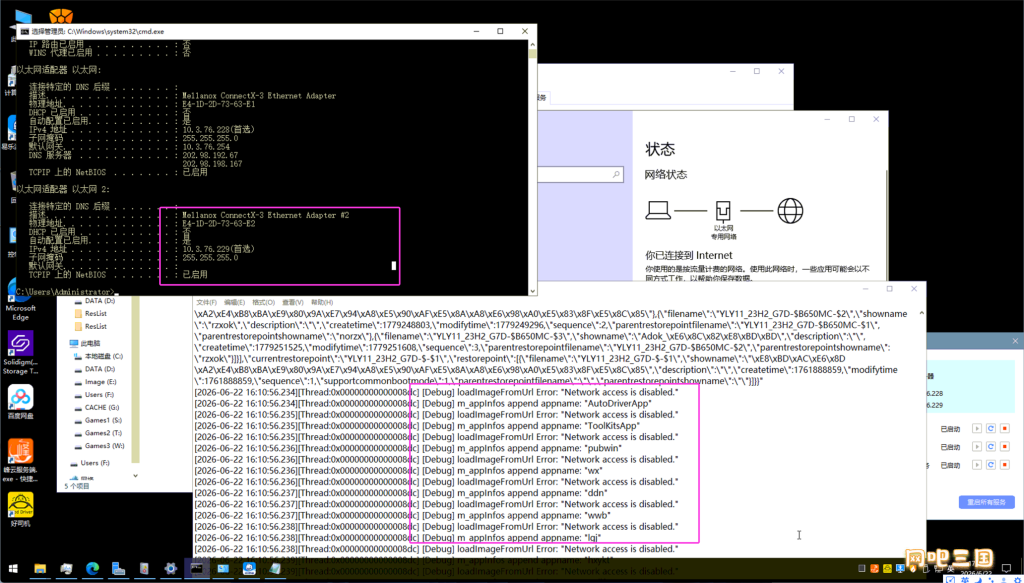Open the 蜂云服务端 exe shortcut on desktop
The width and height of the screenshot is (1024, 583).
click(x=20, y=460)
